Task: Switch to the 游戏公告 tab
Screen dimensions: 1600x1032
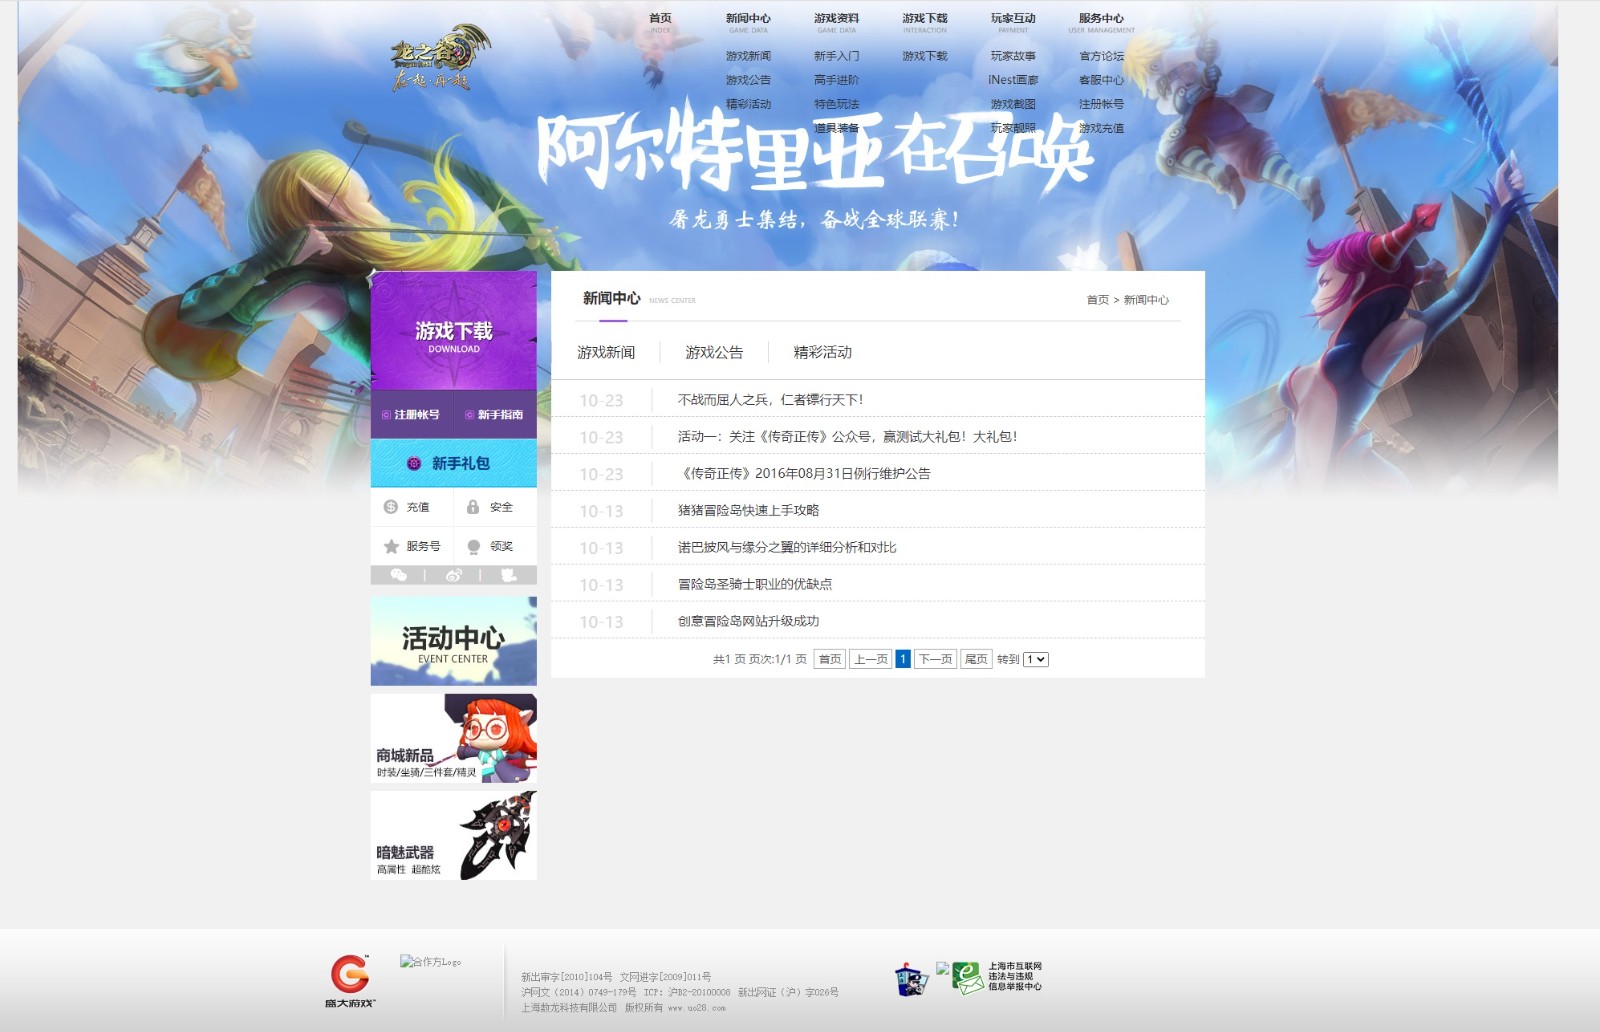Action: (714, 352)
